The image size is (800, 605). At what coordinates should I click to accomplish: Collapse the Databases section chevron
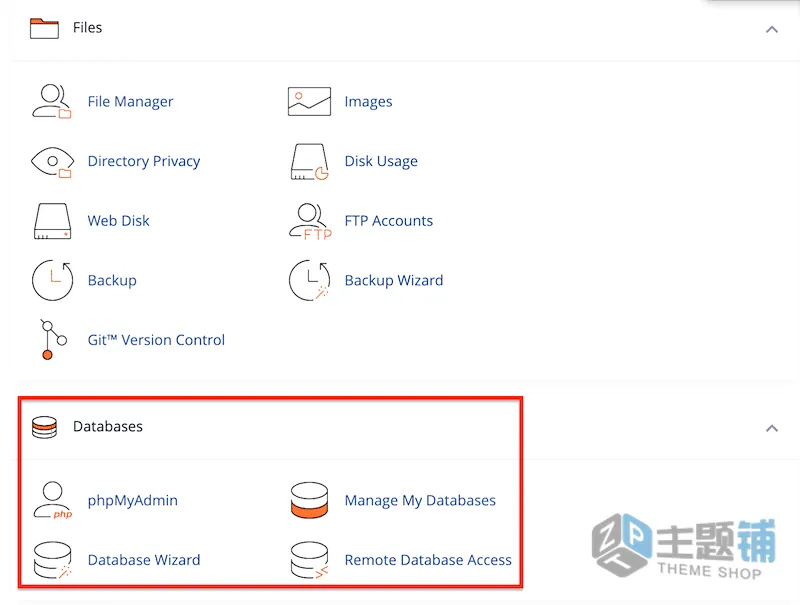(x=772, y=428)
